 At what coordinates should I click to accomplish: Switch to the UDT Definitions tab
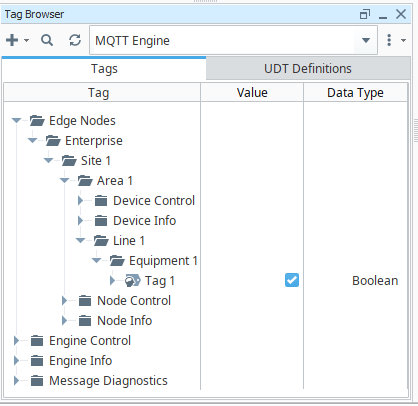[308, 69]
